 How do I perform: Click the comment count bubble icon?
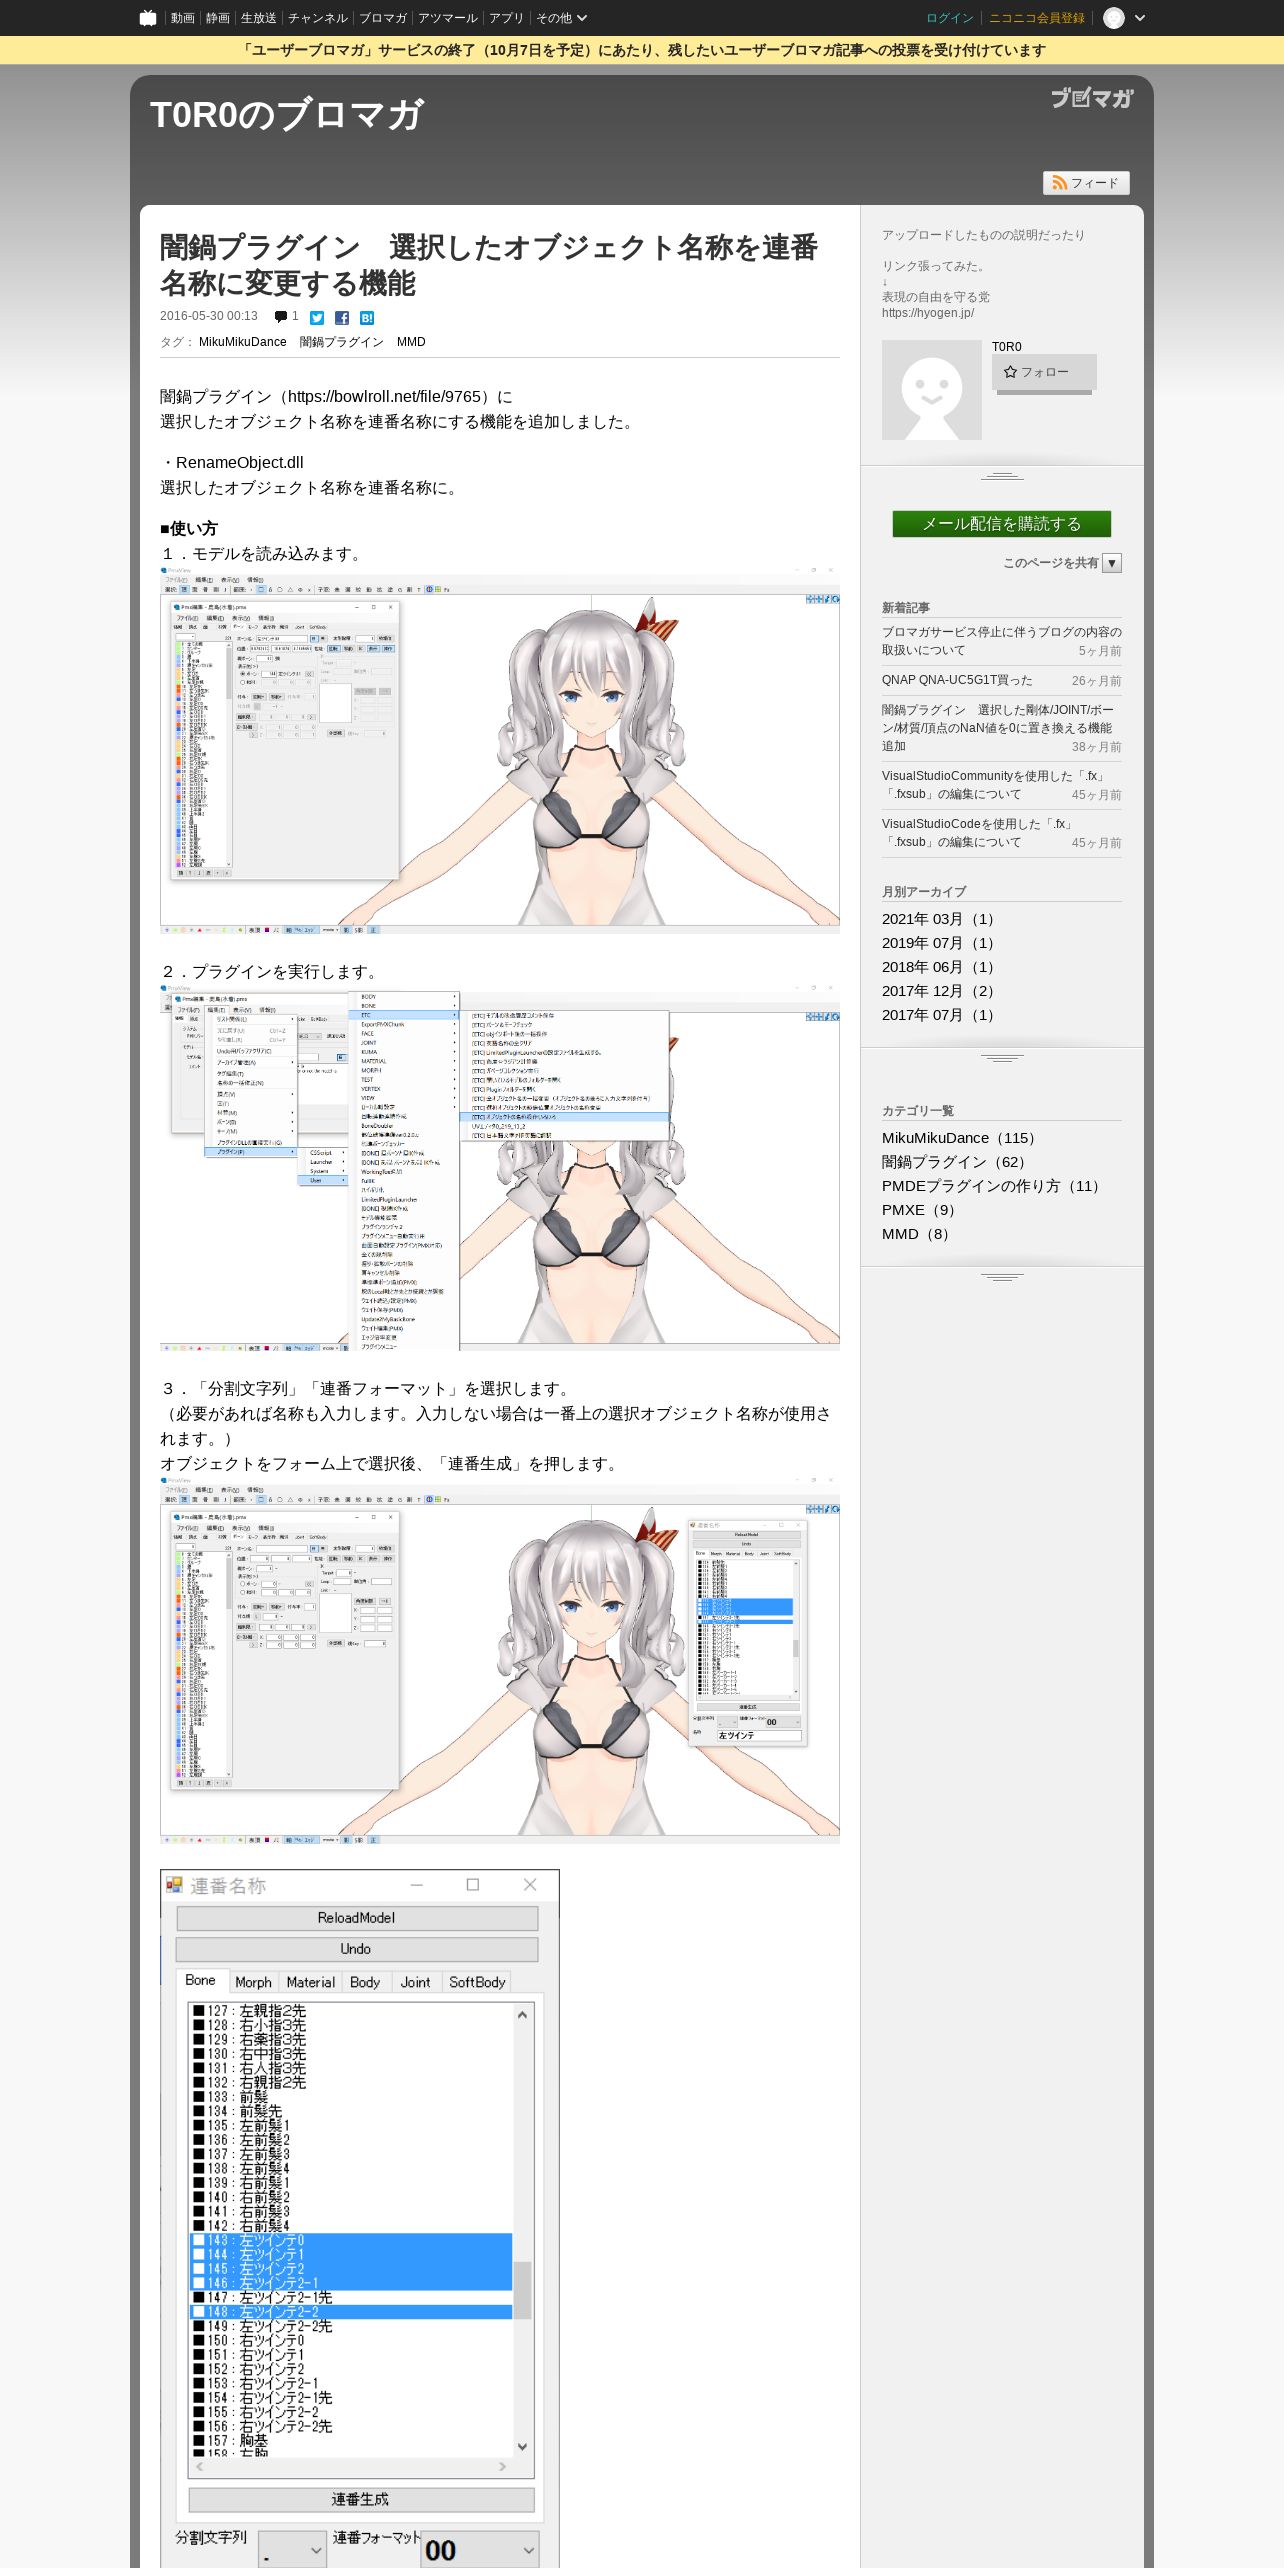click(281, 317)
